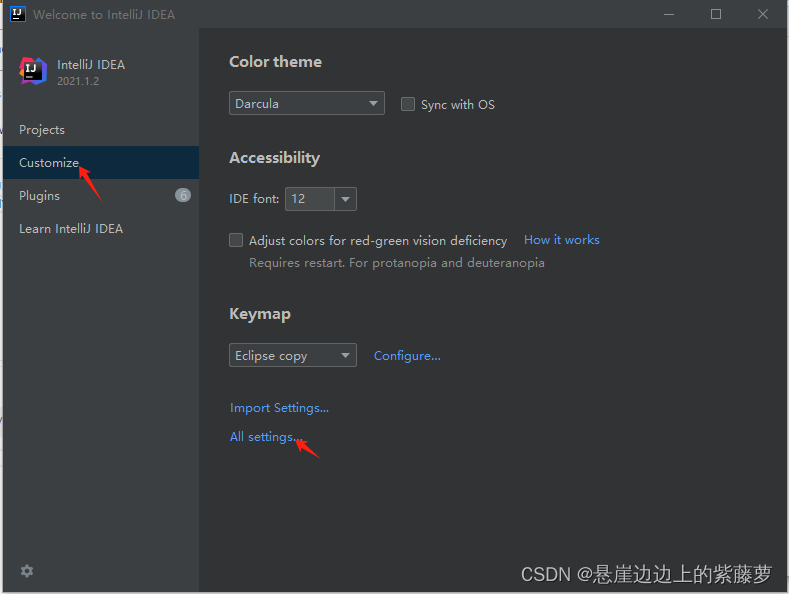The height and width of the screenshot is (594, 789).
Task: Open the Eclipse copy keymap dropdown
Action: (293, 355)
